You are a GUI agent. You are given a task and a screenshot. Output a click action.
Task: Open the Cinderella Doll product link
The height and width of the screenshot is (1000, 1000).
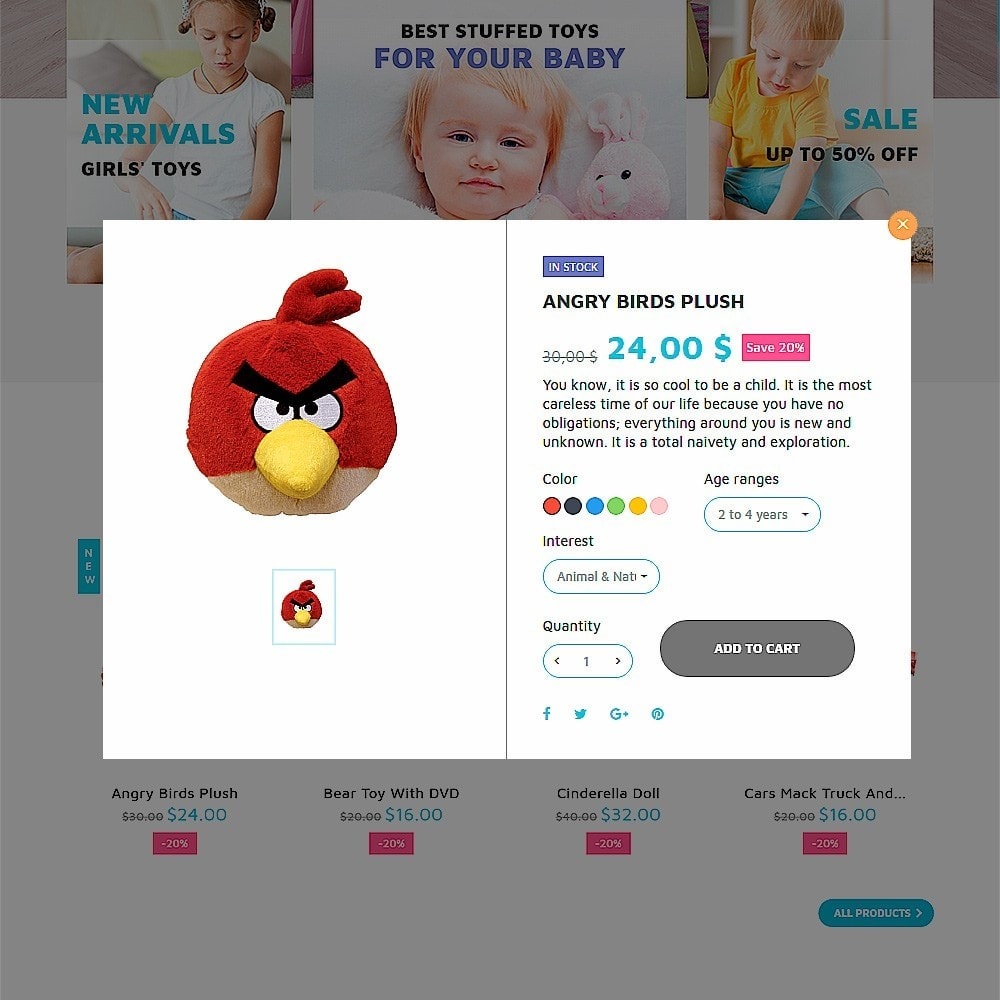pos(608,793)
